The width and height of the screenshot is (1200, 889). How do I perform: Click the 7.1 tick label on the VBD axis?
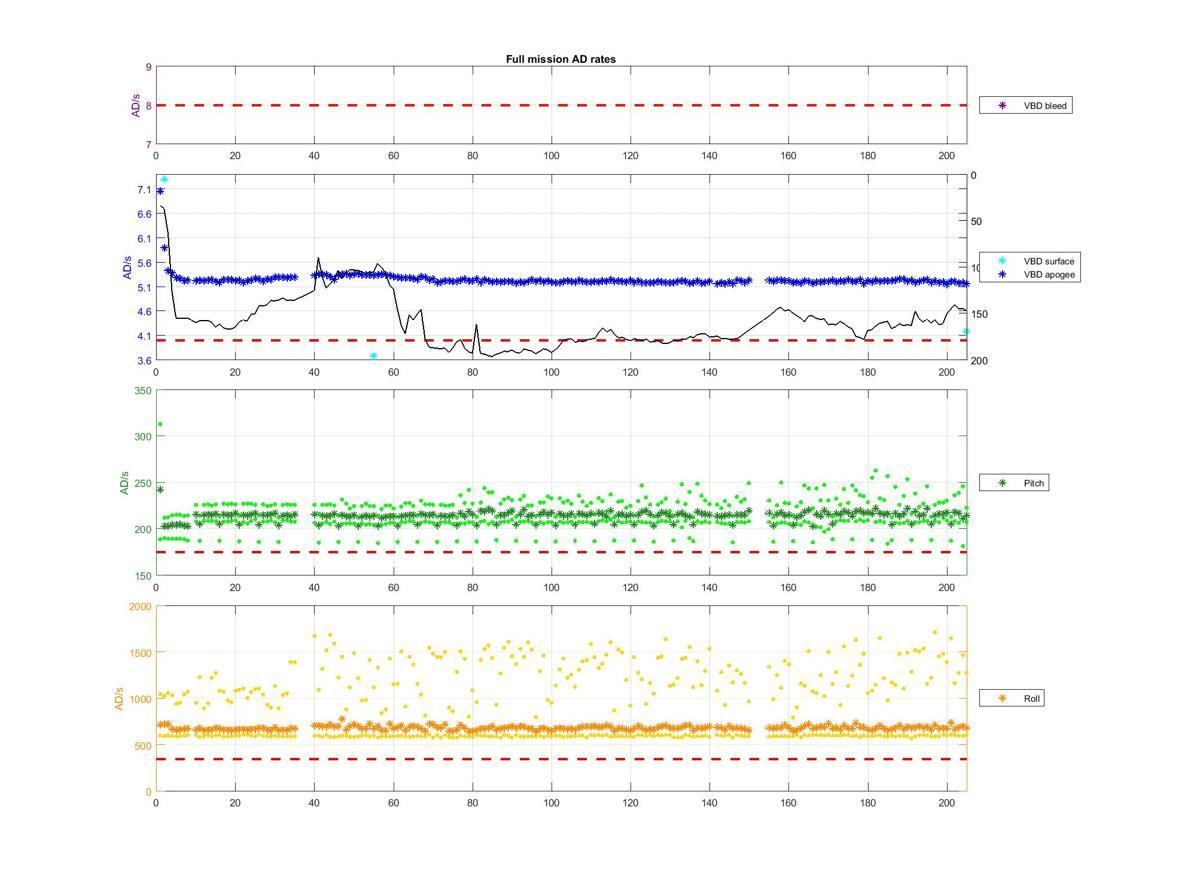145,190
